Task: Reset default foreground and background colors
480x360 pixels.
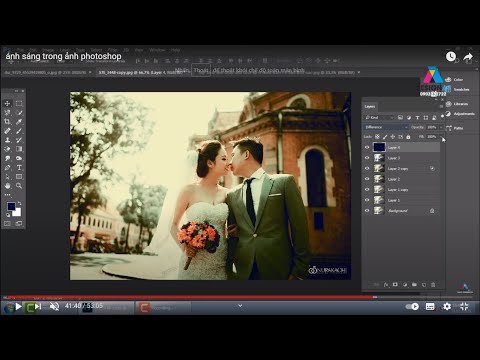Action: click(x=8, y=215)
